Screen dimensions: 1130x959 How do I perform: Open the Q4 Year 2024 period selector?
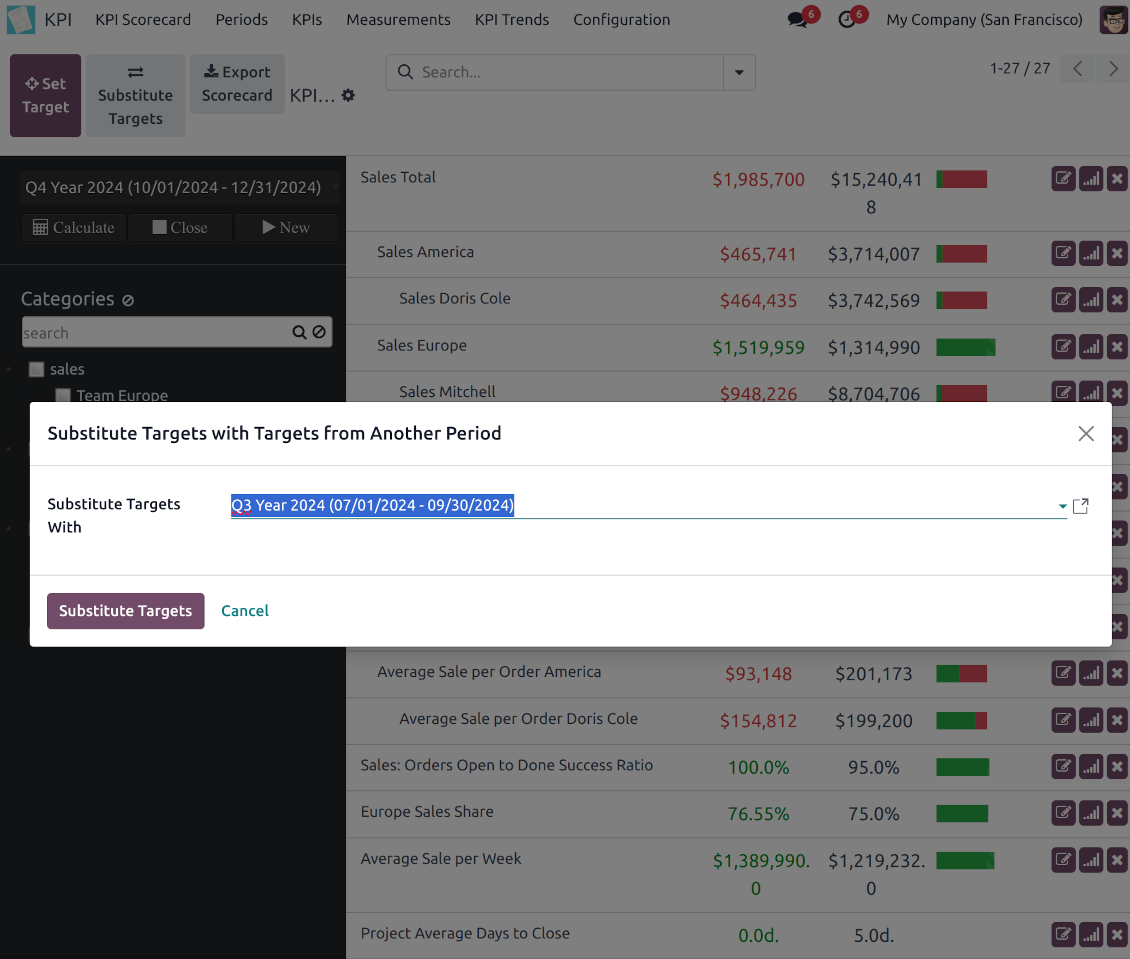tap(175, 187)
